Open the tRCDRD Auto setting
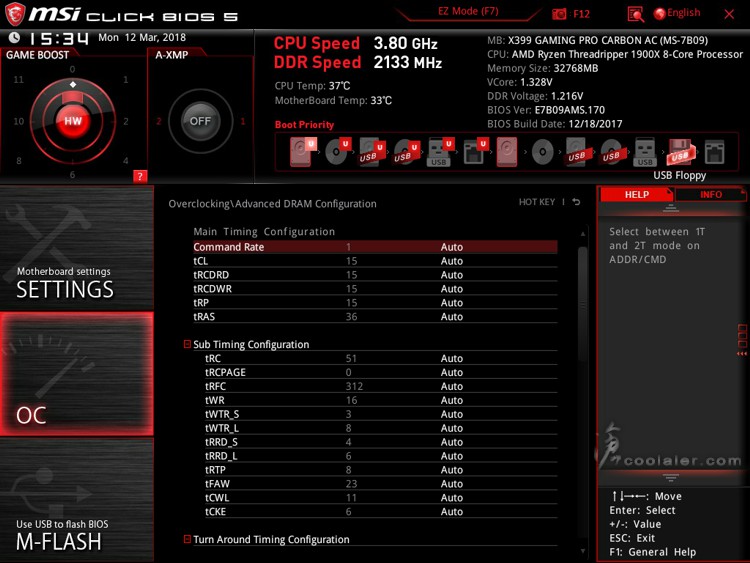 [x=452, y=275]
